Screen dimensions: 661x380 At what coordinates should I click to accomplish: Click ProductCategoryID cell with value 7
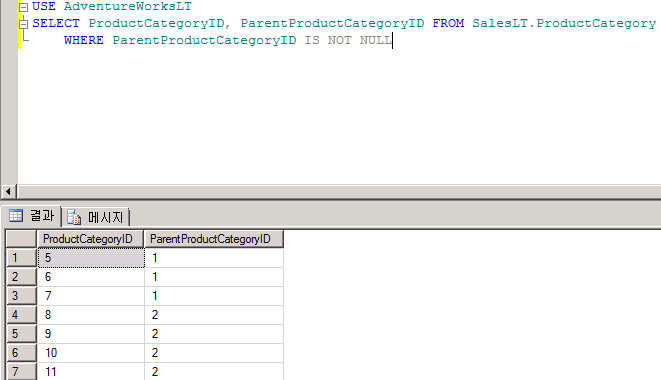(91, 296)
